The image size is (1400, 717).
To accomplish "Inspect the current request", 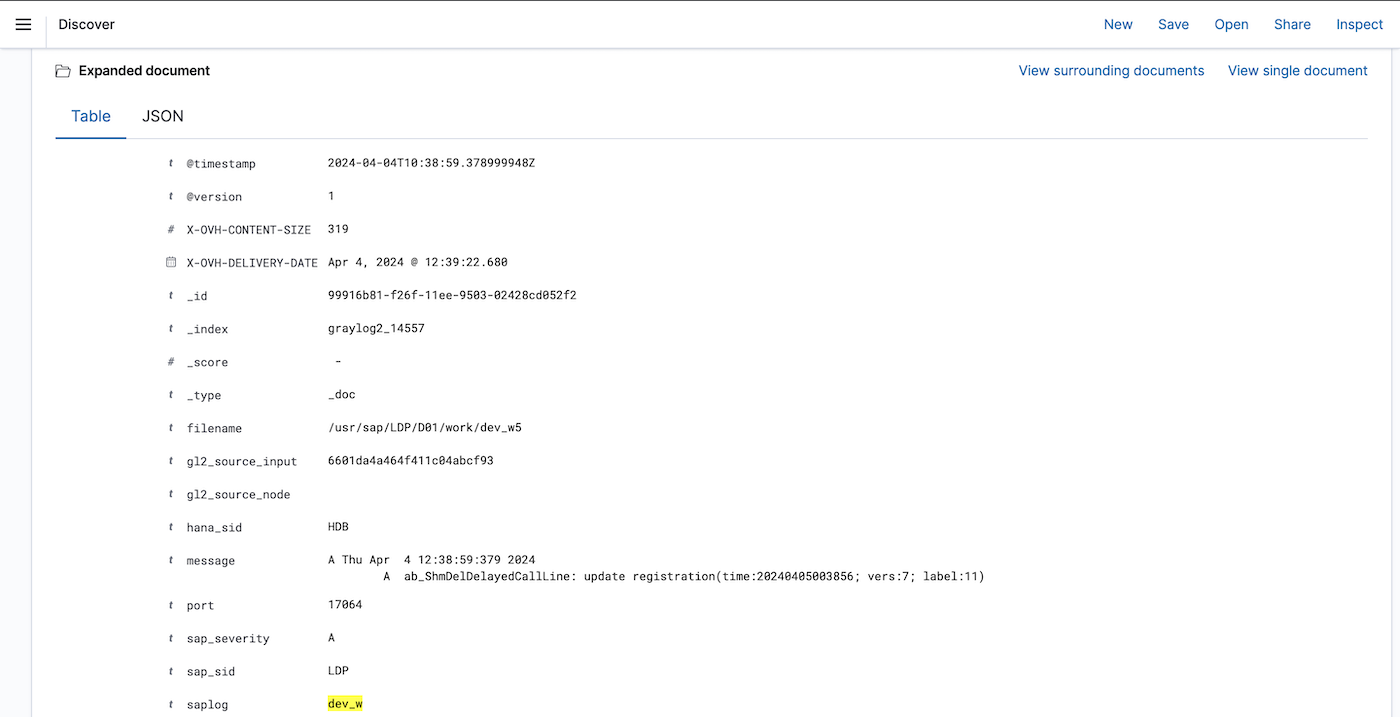I will (x=1359, y=24).
